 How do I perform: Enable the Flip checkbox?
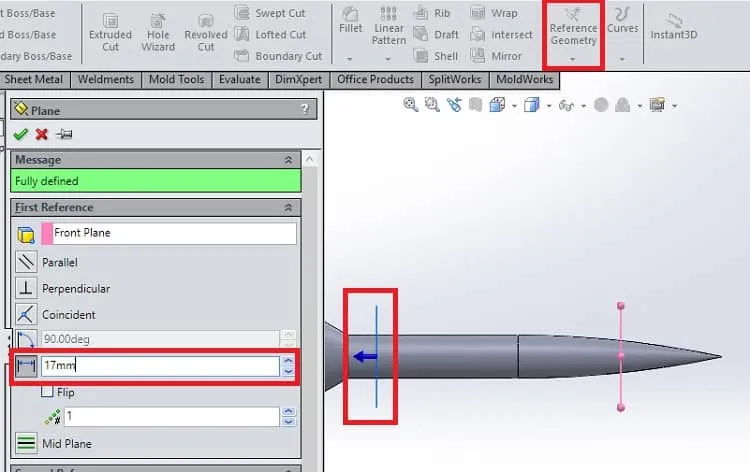point(47,392)
